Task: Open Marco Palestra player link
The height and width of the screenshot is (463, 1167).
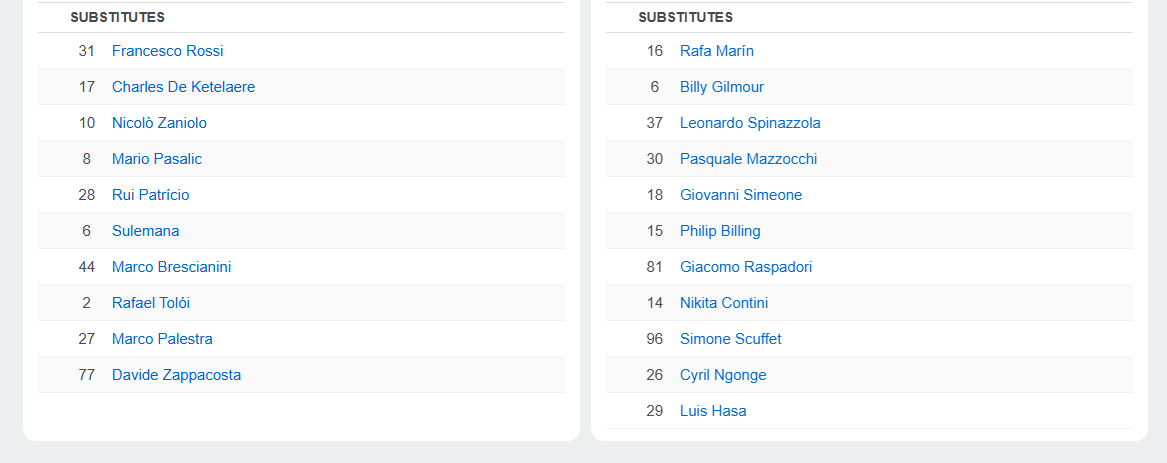Action: coord(162,339)
